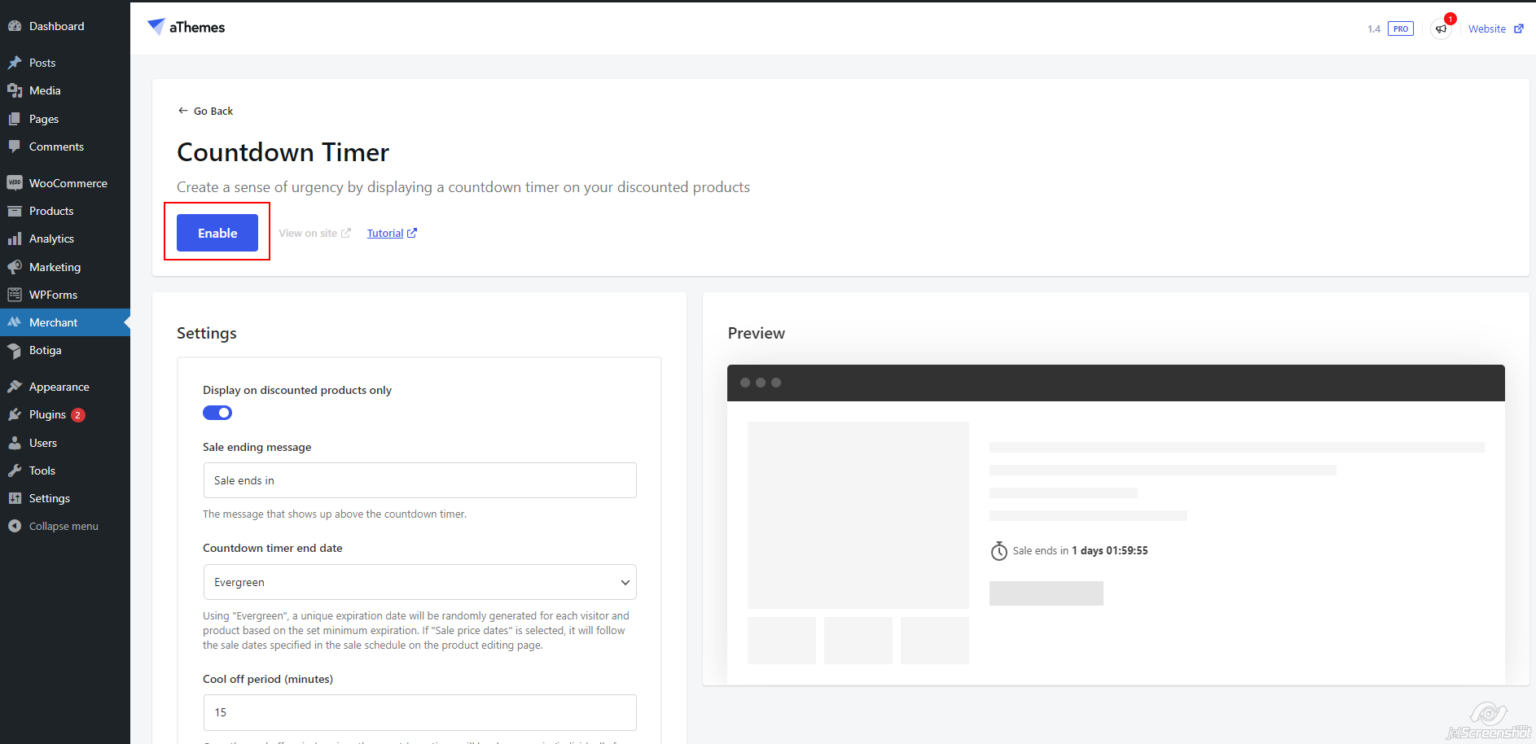Click the aThemes logo
Image resolution: width=1536 pixels, height=744 pixels.
(x=186, y=27)
